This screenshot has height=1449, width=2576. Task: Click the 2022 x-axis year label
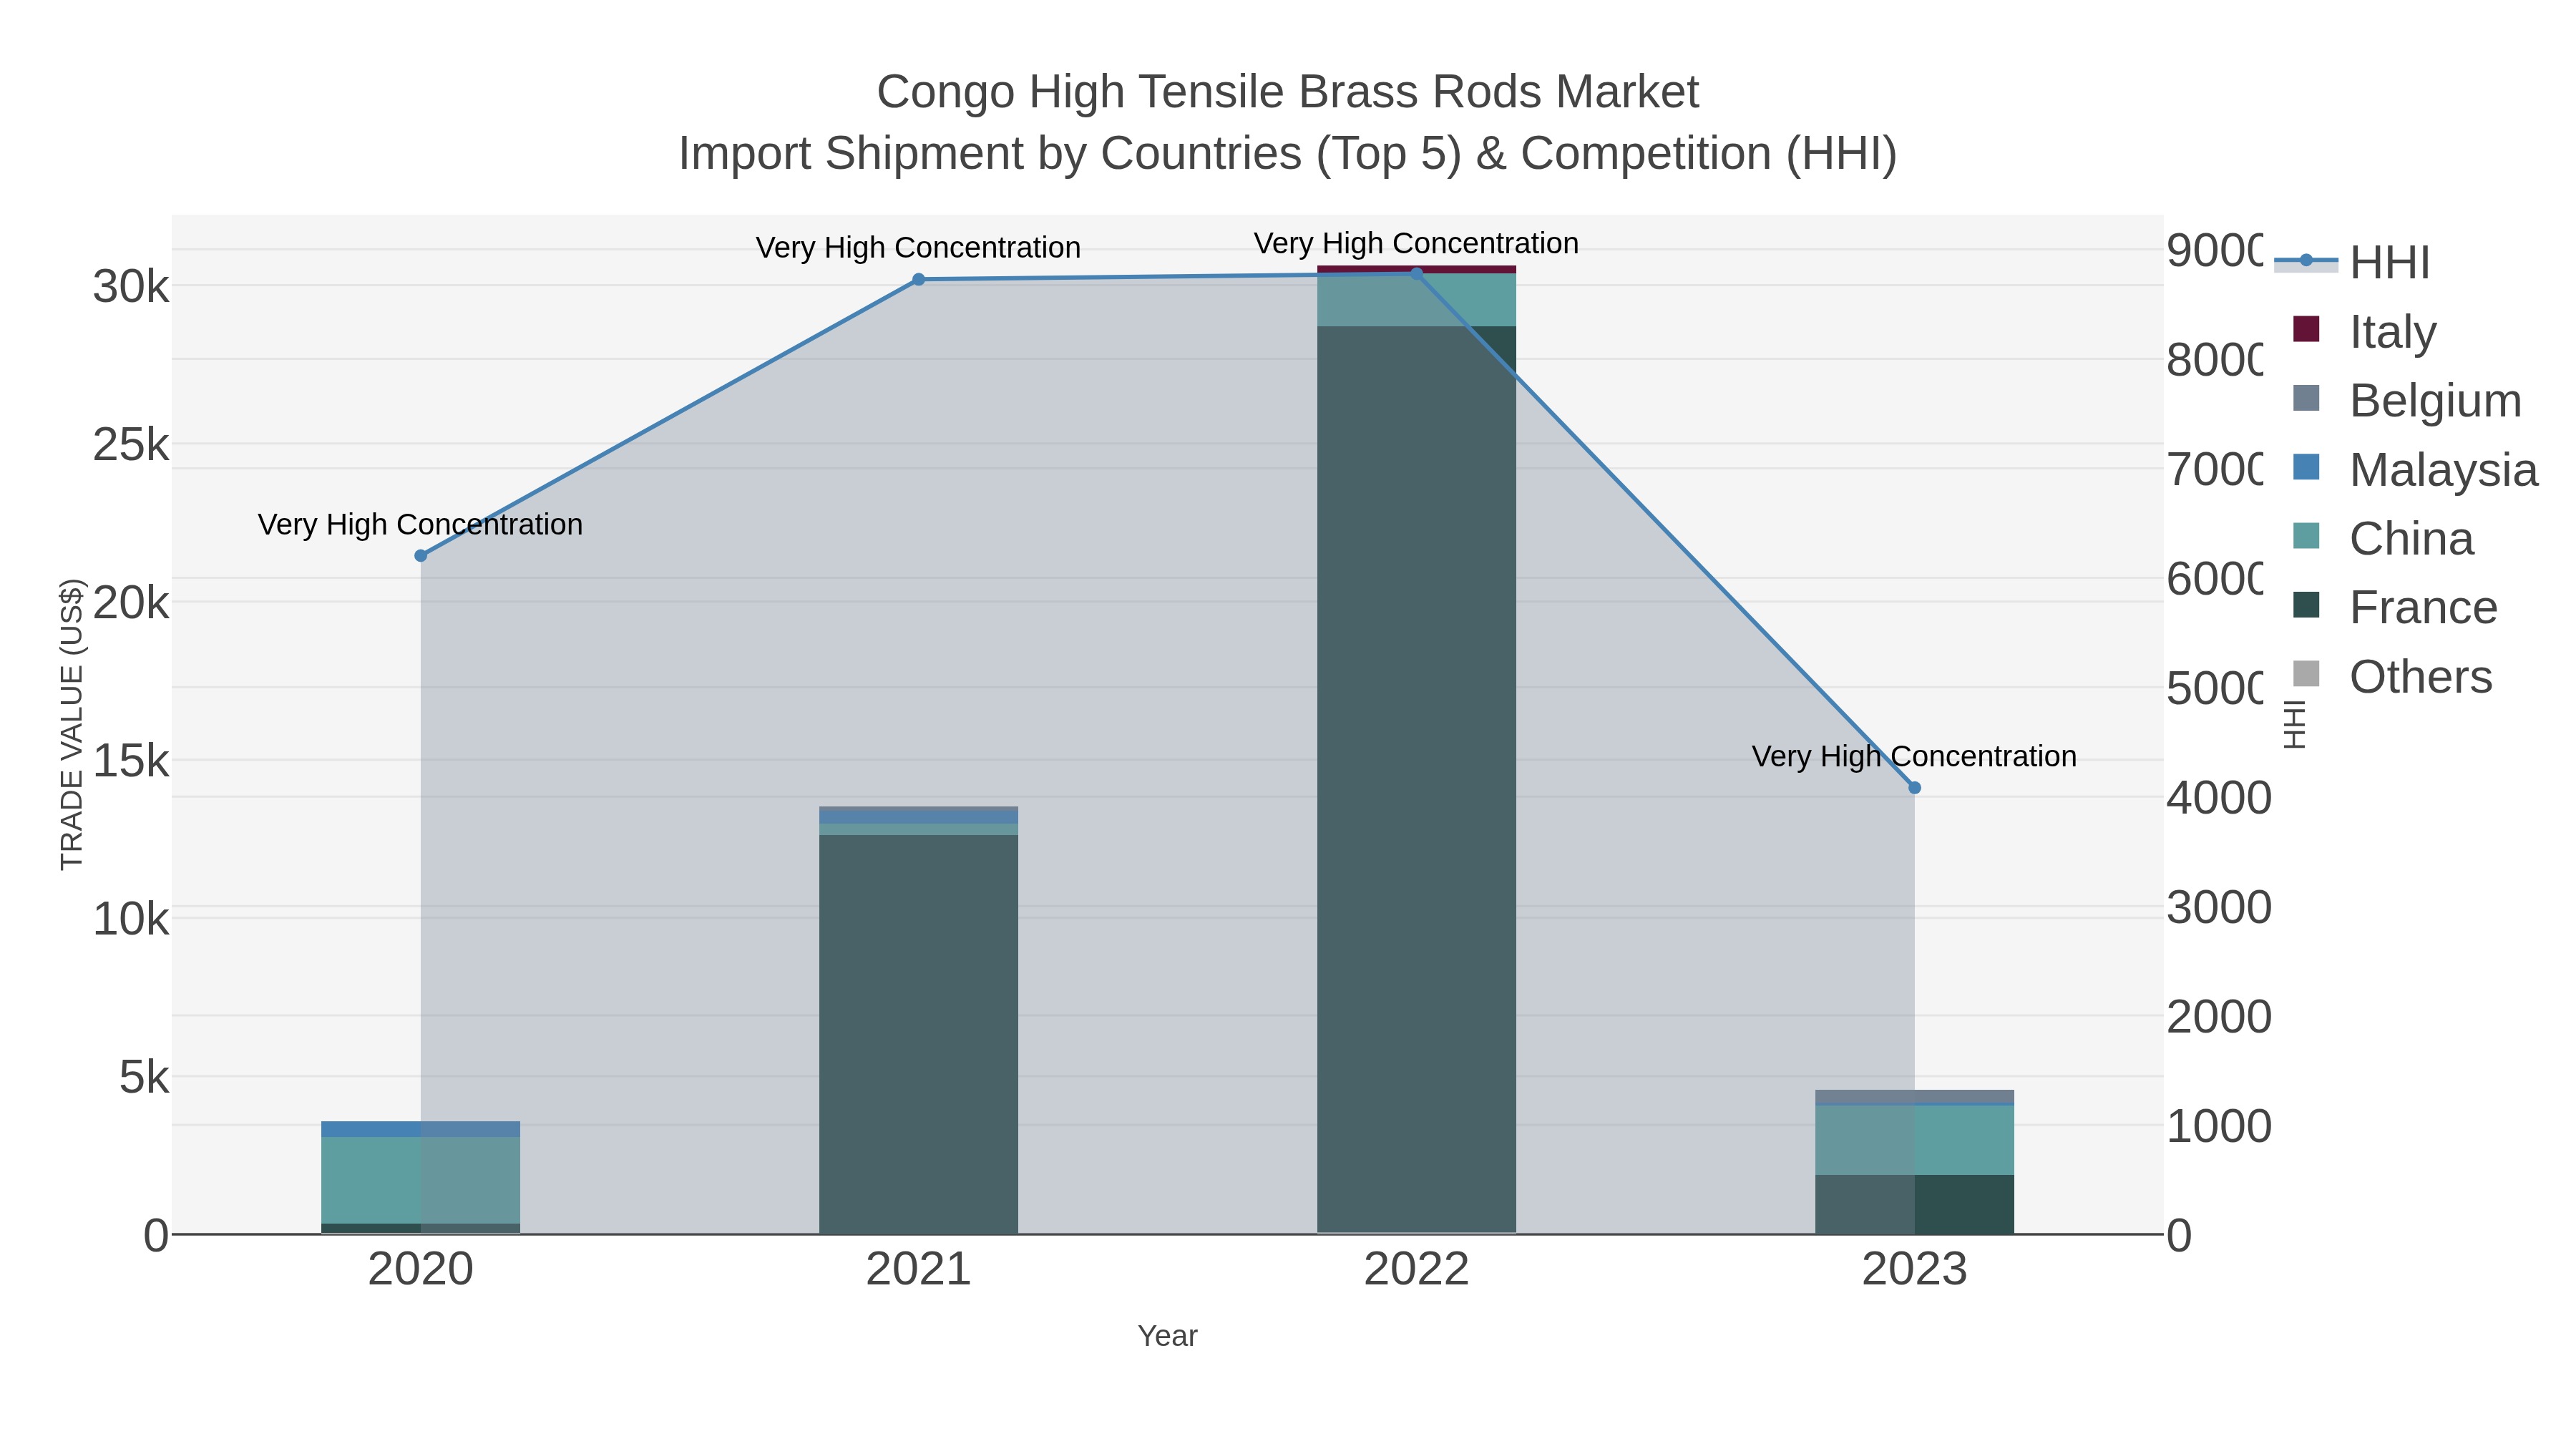(x=1416, y=1270)
